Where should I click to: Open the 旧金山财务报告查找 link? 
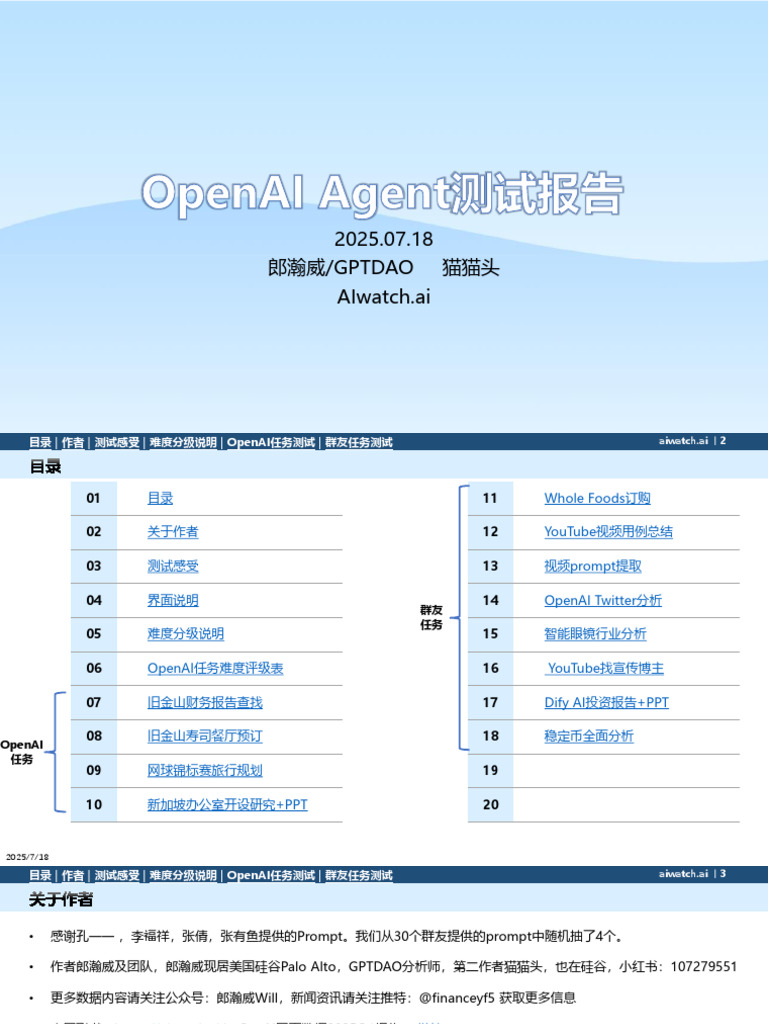205,703
